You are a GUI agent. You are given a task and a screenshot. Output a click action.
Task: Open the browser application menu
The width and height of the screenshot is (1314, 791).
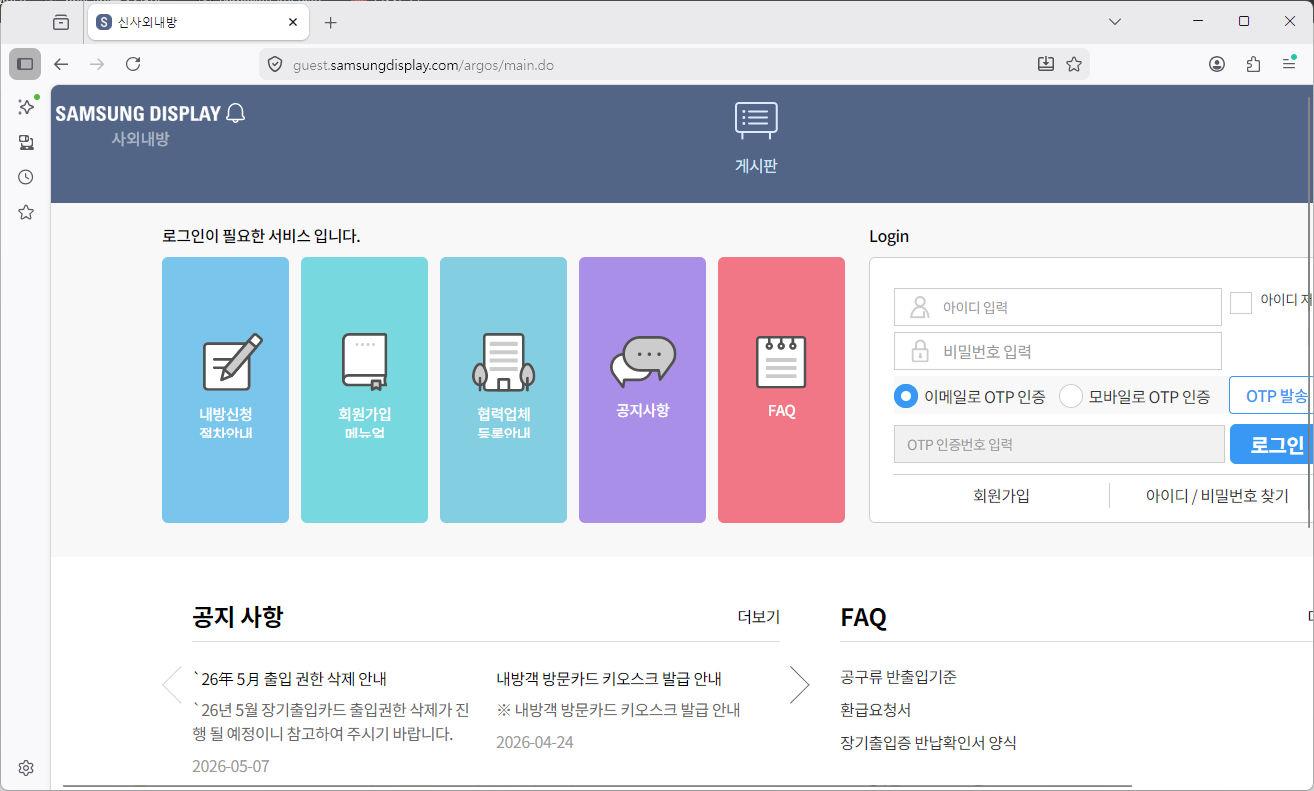(1289, 64)
